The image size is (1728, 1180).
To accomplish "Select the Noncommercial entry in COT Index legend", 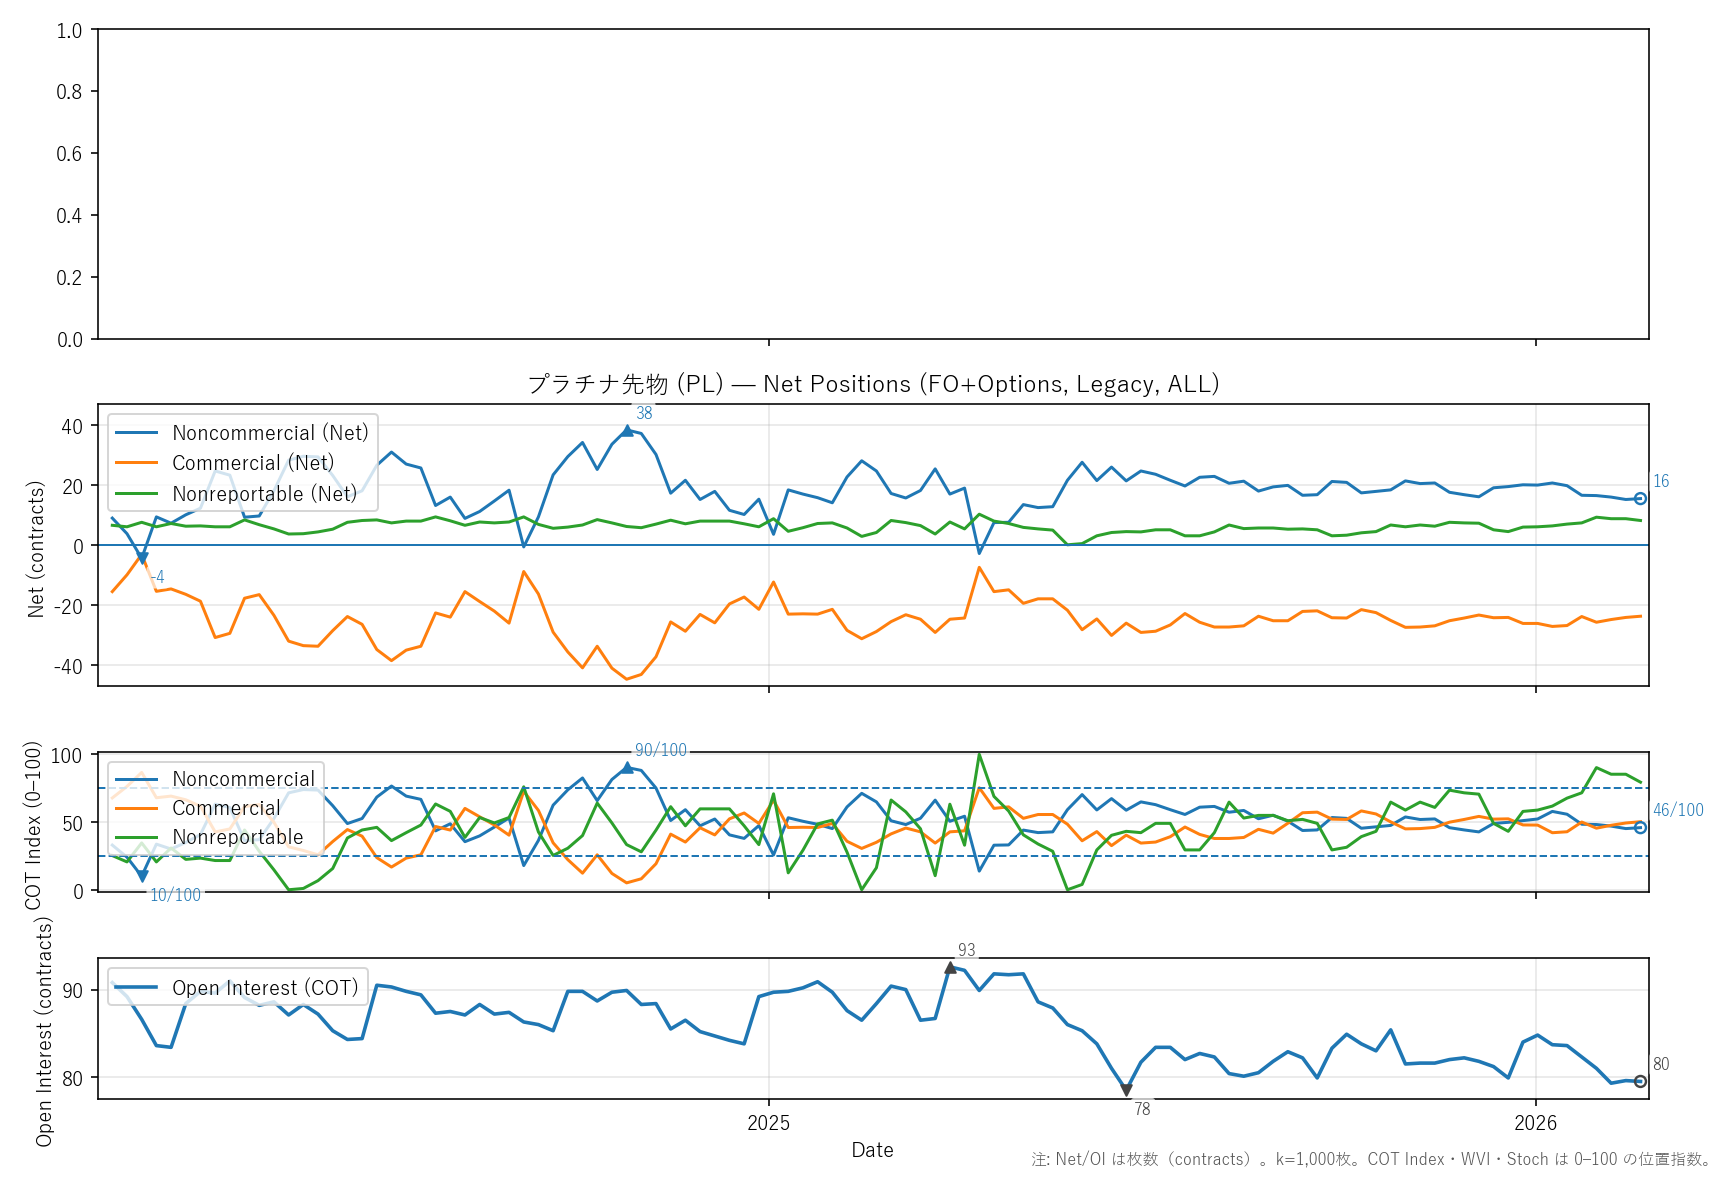I will coord(243,779).
